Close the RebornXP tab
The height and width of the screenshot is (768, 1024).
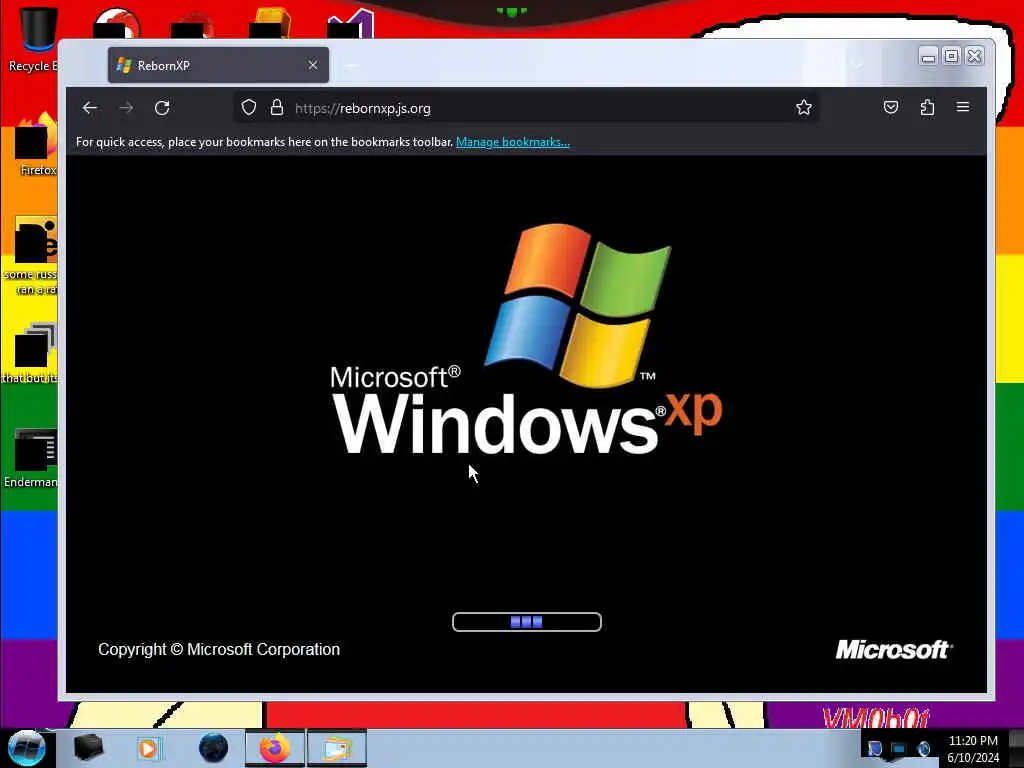point(313,65)
